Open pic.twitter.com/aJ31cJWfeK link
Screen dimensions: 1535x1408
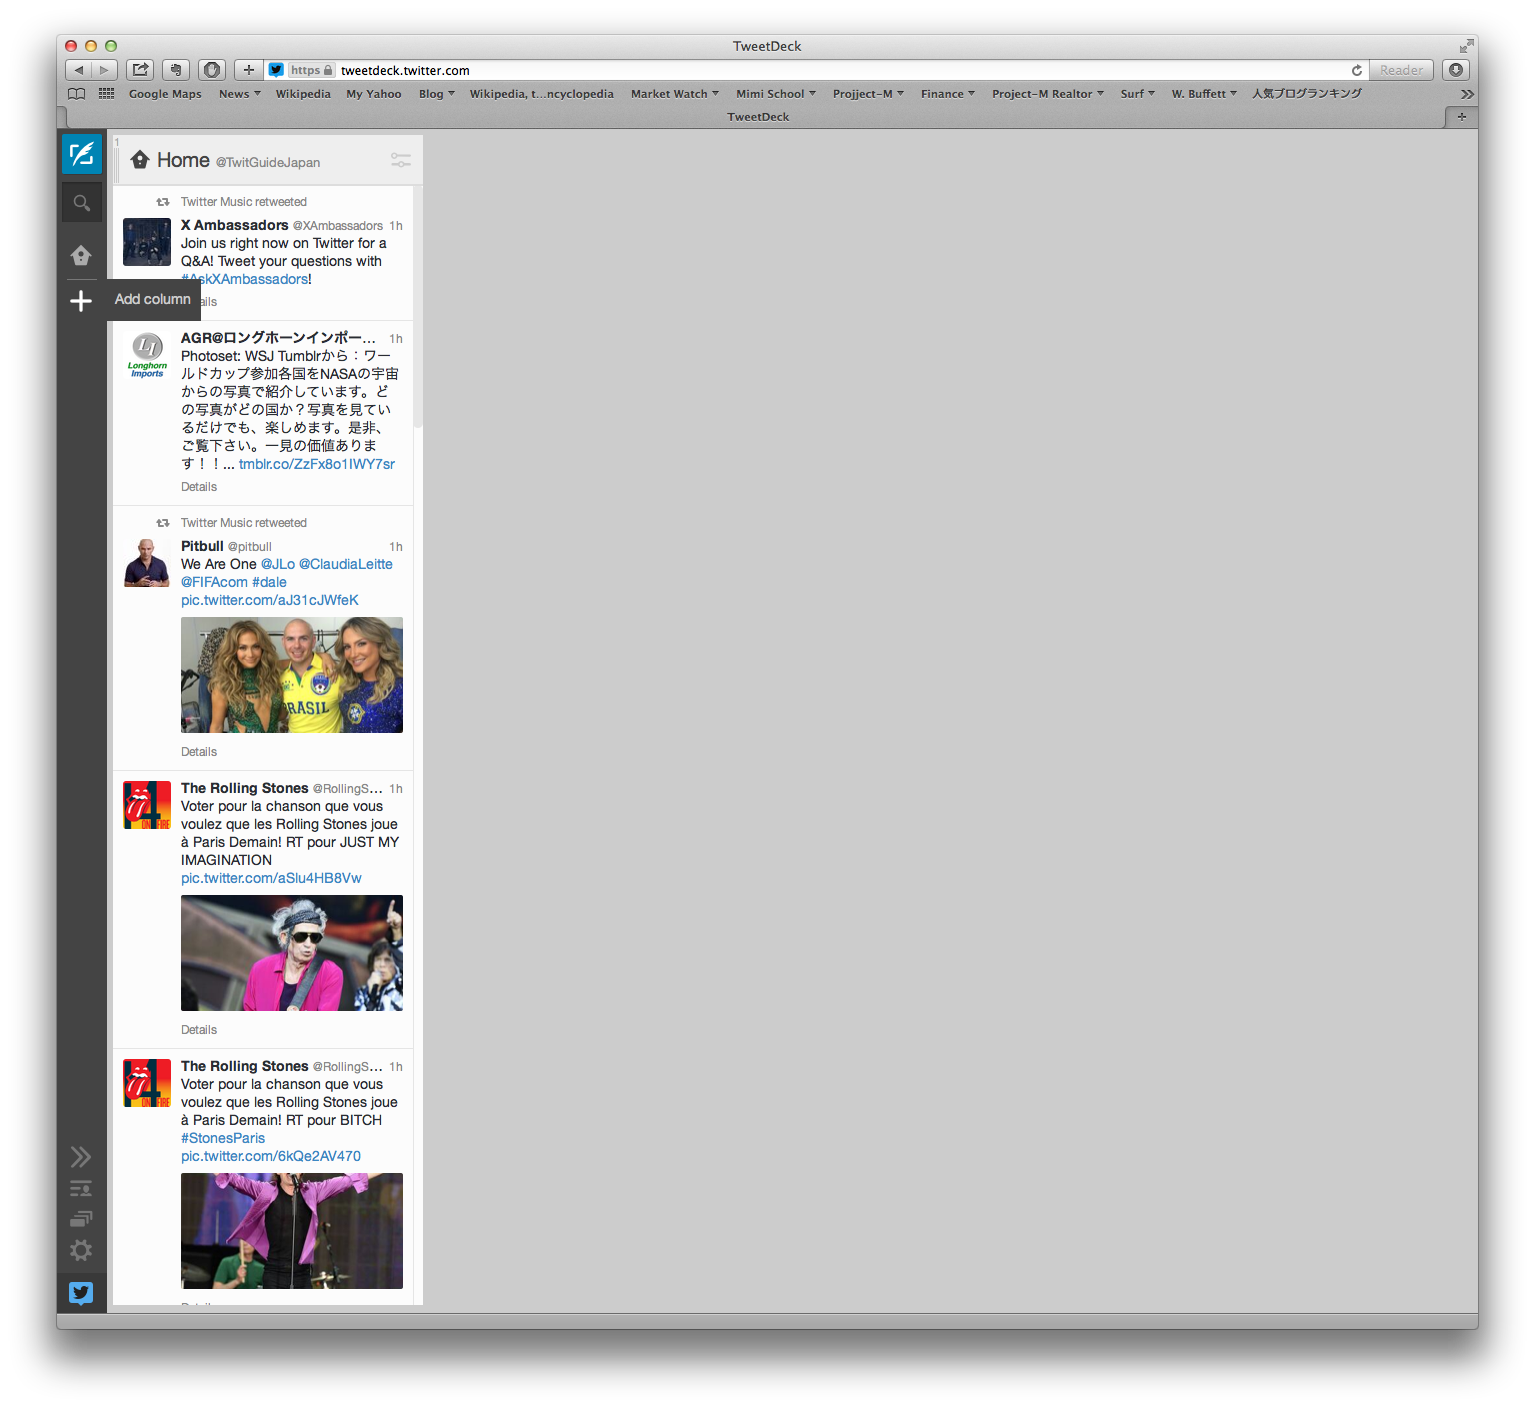tap(270, 601)
